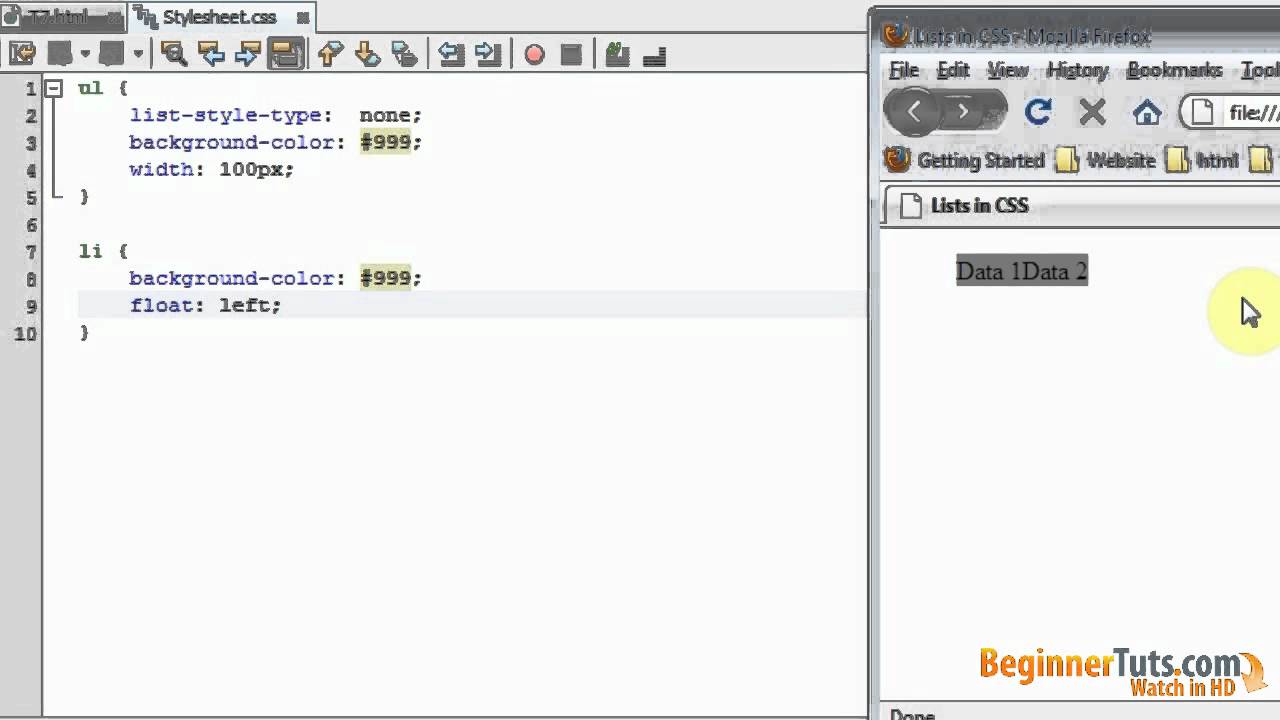Jump to last edit location in editor toolbar
The image size is (1280, 720).
click(x=21, y=54)
